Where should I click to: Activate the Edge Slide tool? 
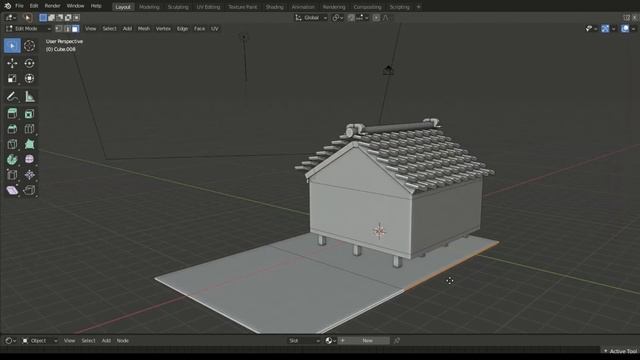tap(12, 175)
